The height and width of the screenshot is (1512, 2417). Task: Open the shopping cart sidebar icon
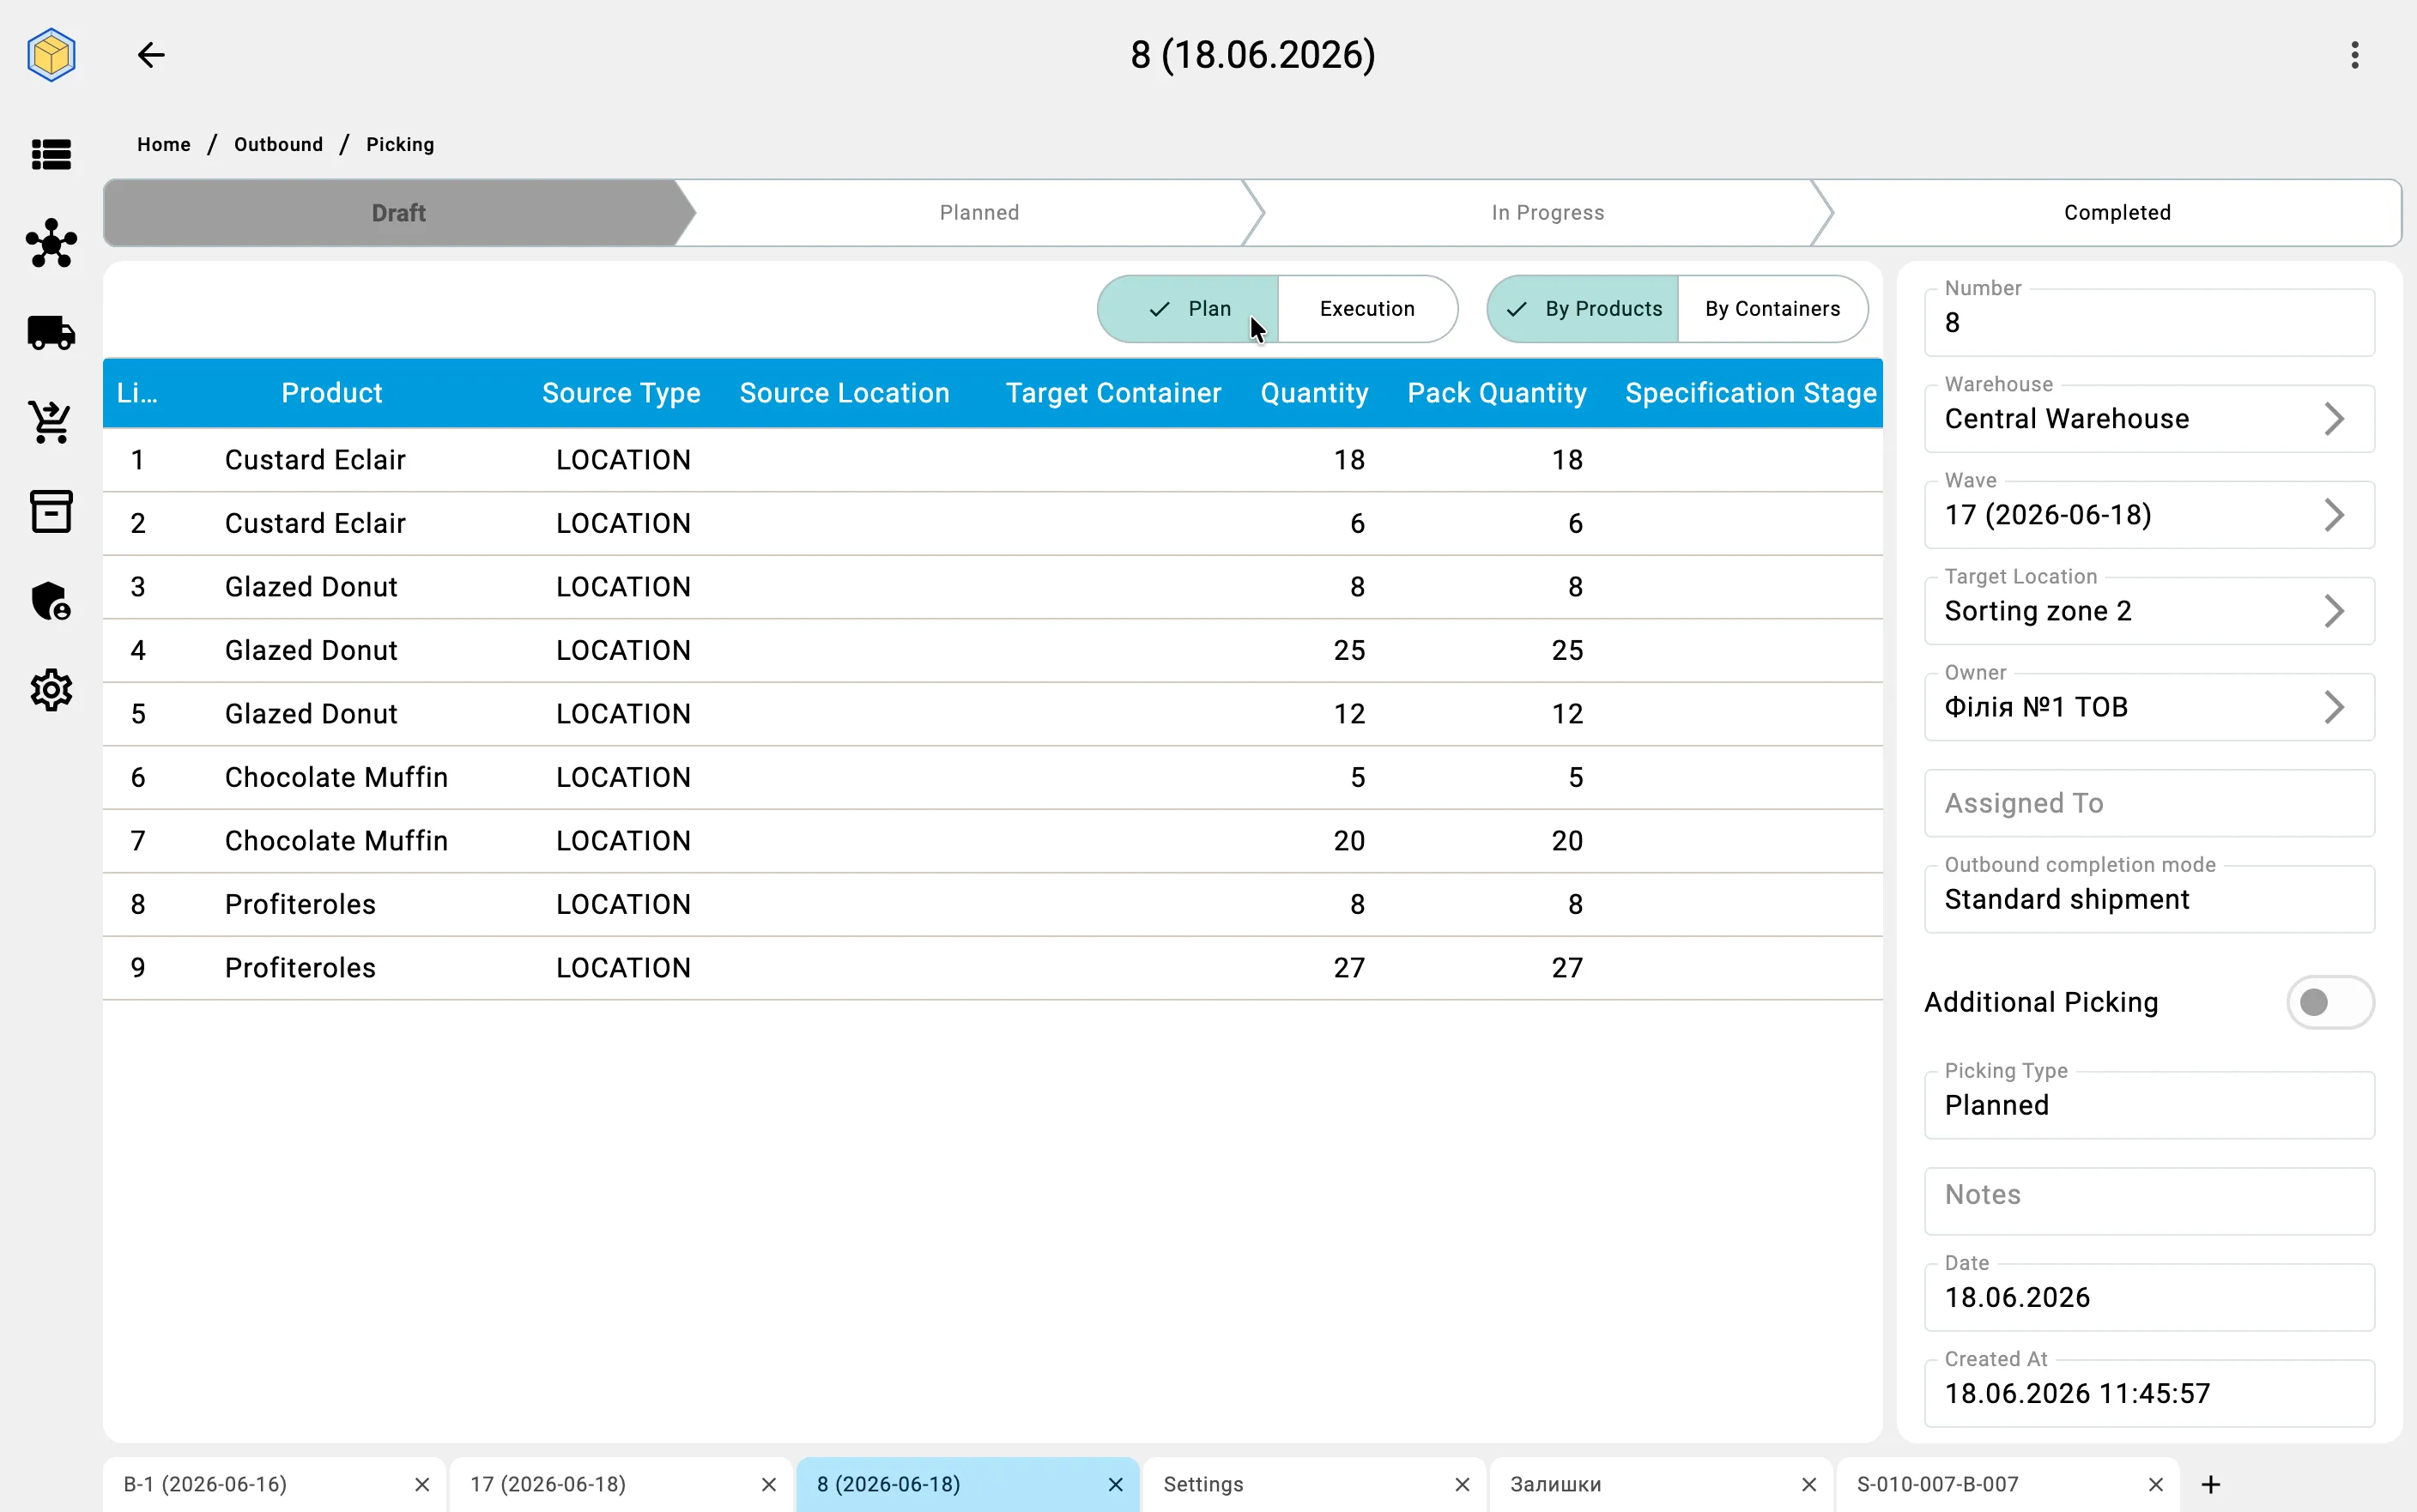pyautogui.click(x=51, y=422)
